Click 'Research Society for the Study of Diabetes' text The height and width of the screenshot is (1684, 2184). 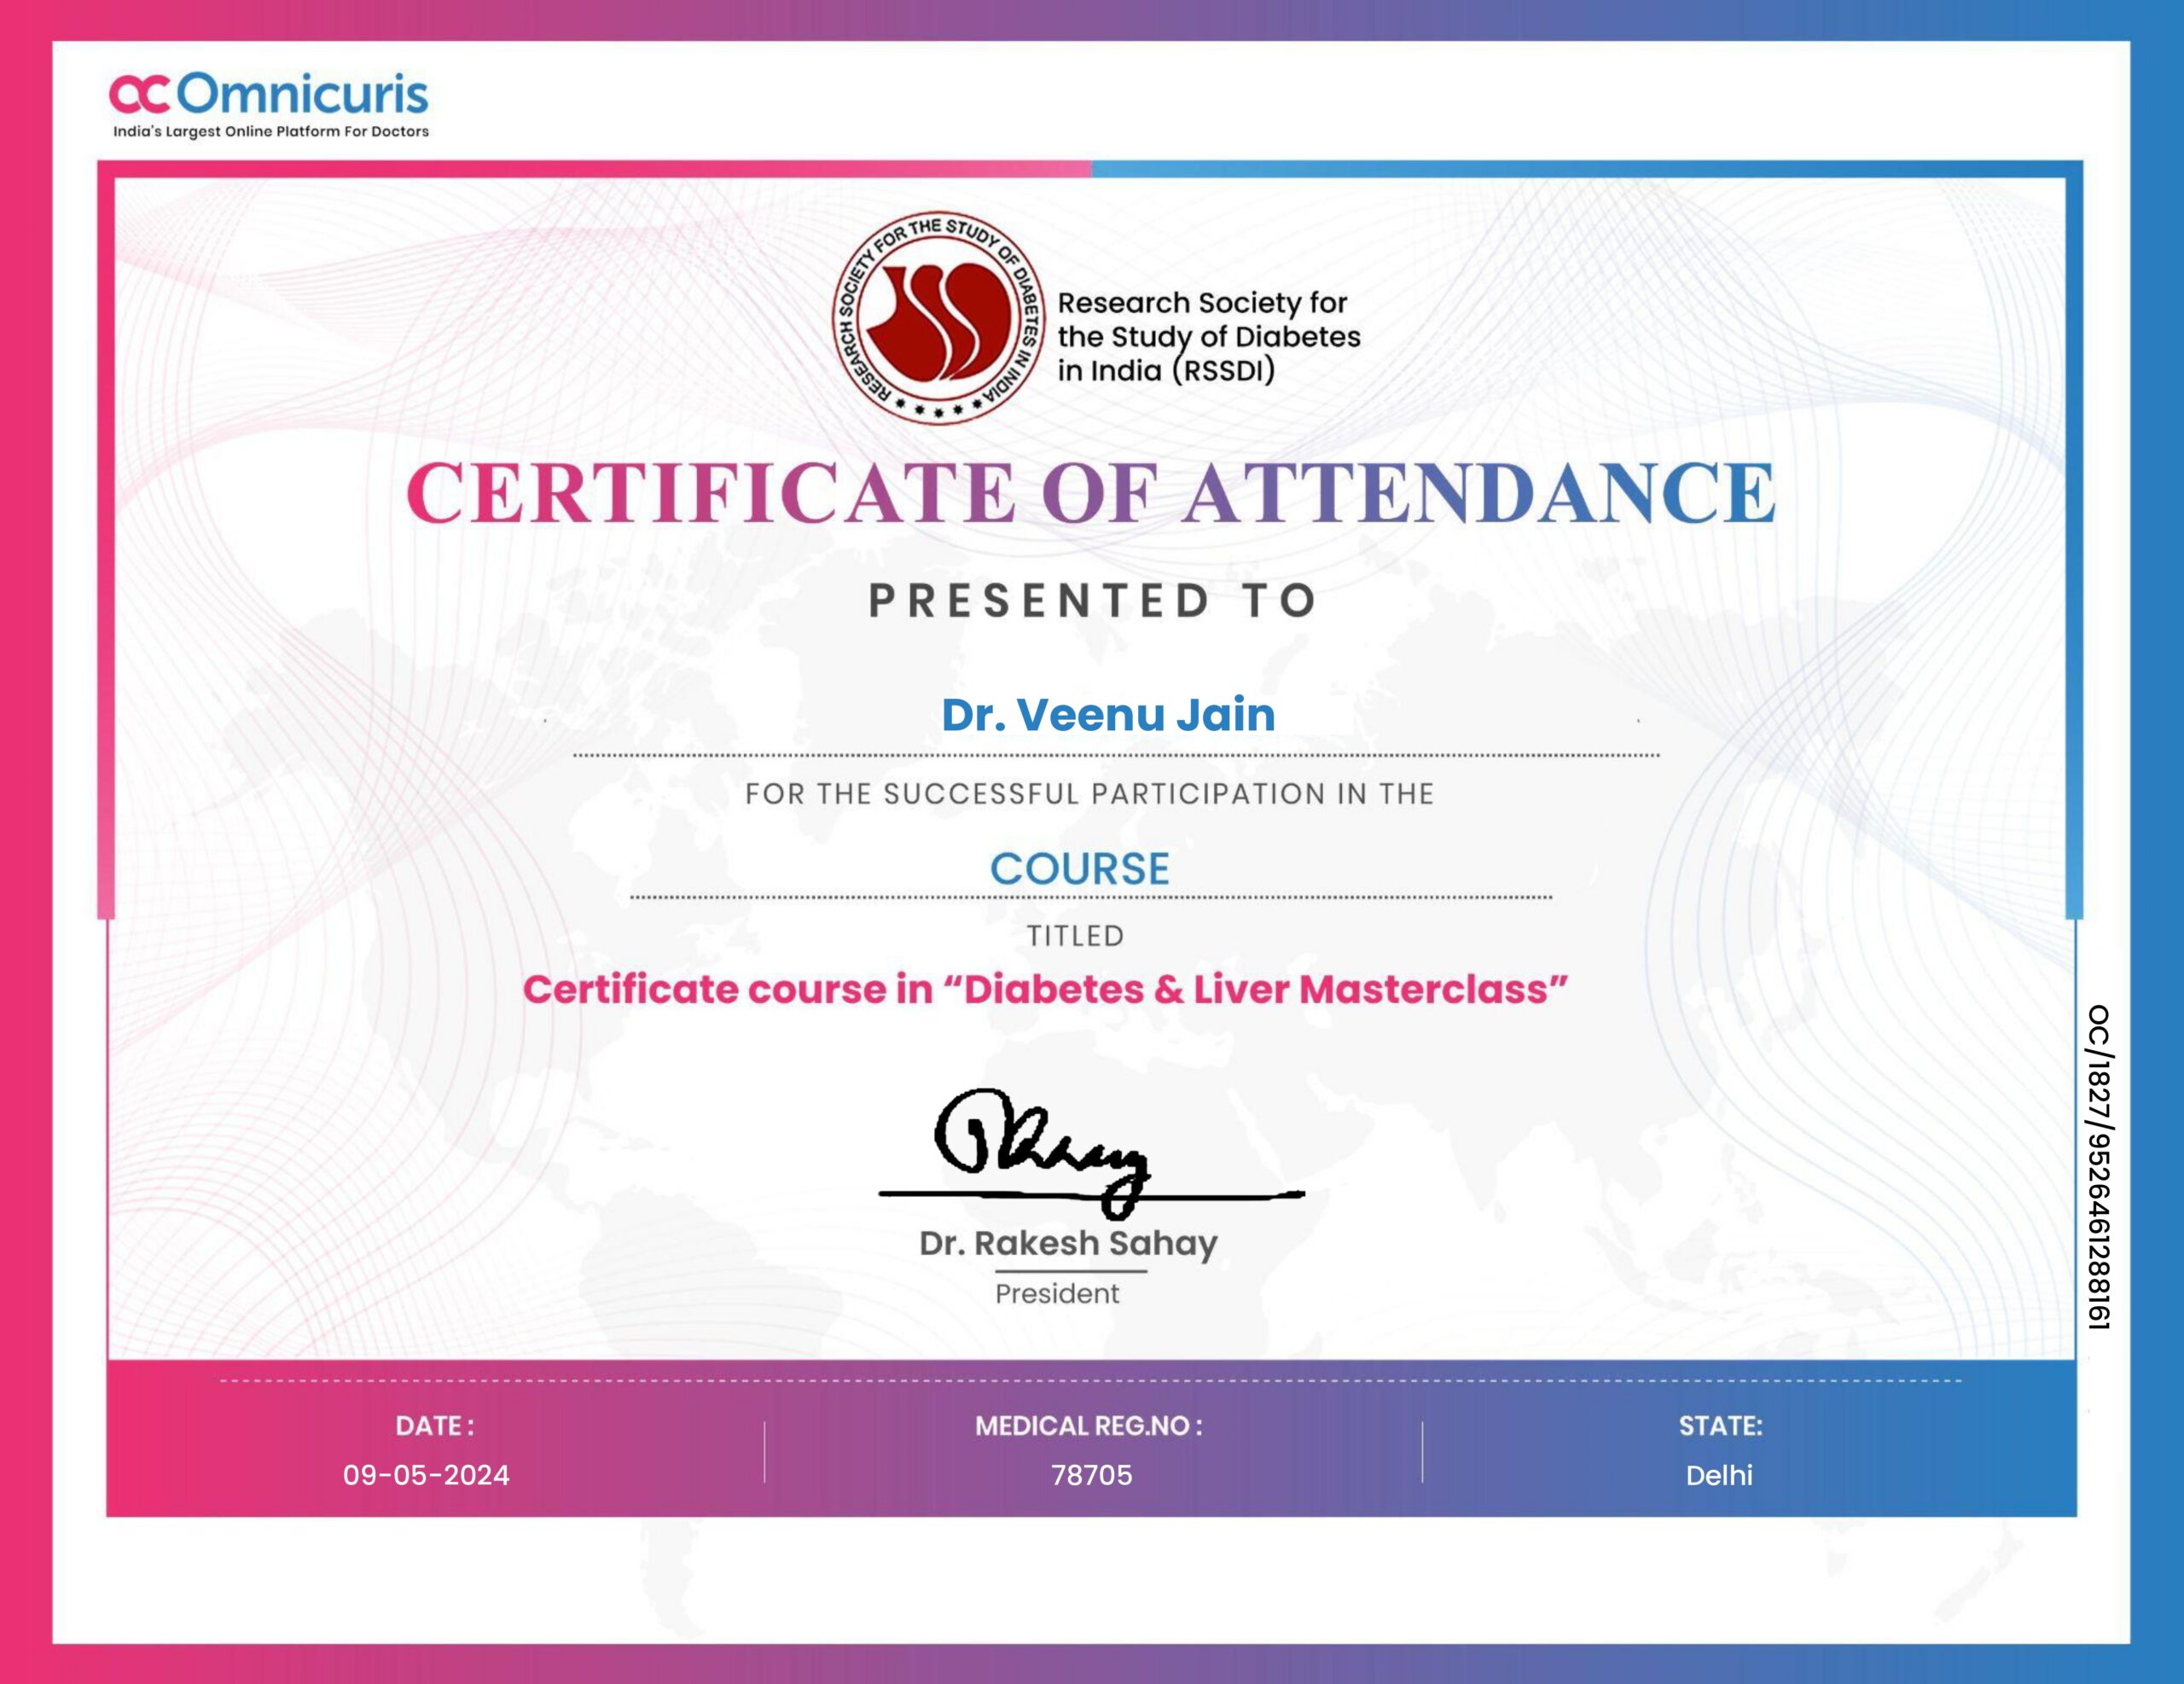tap(1209, 336)
